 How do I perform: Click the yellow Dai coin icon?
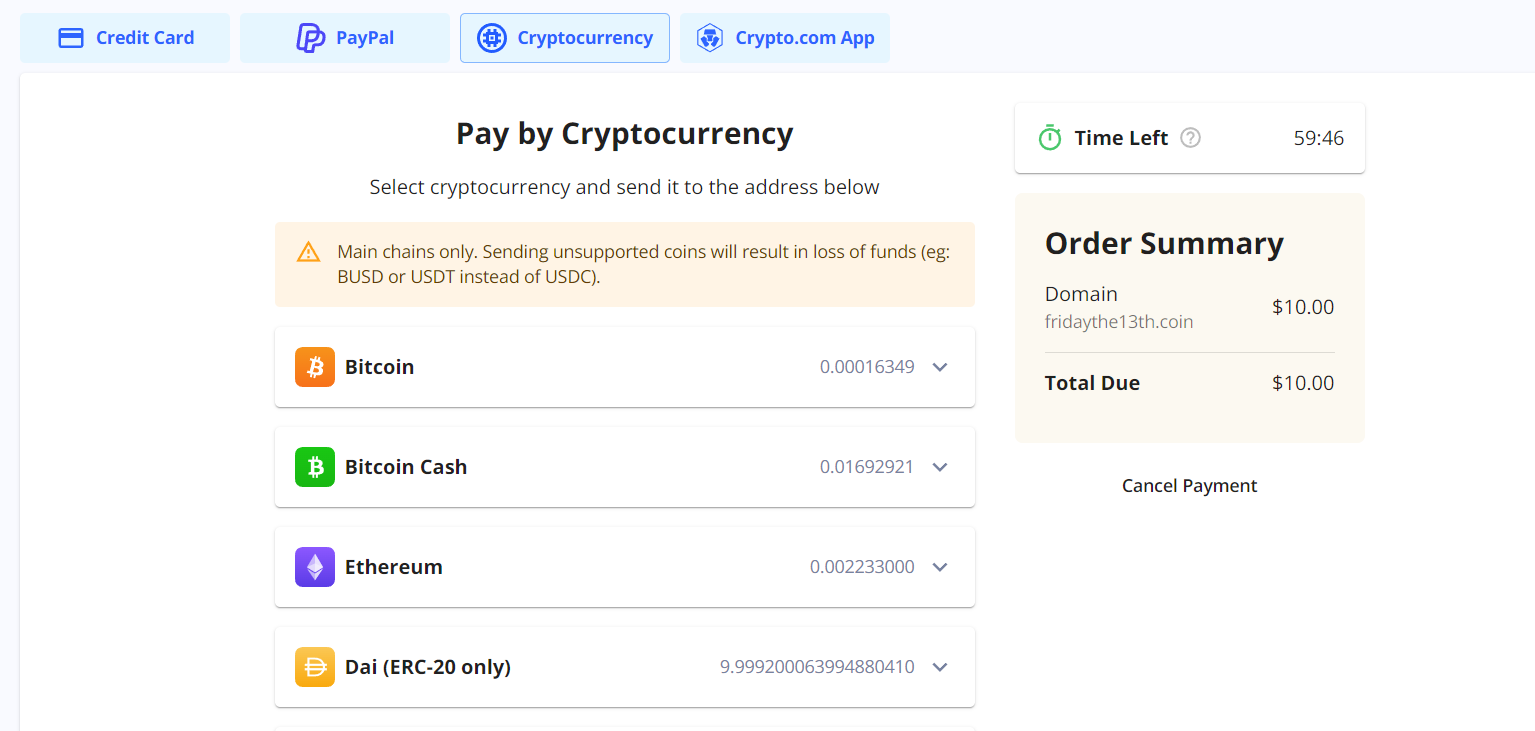point(315,667)
